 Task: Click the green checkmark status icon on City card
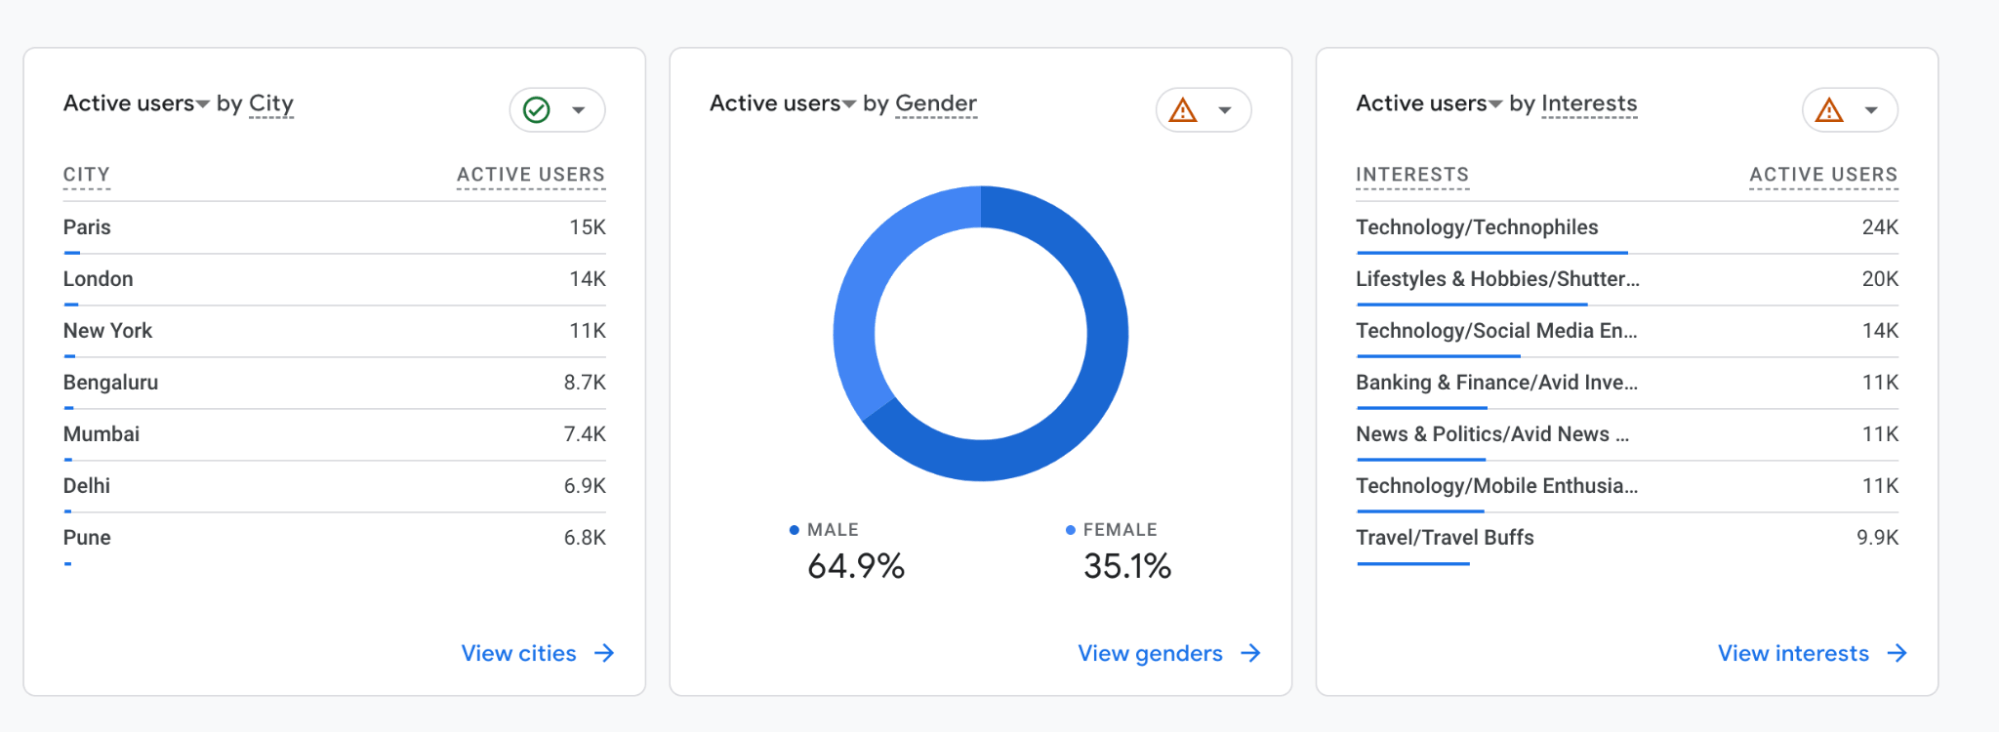pos(538,110)
